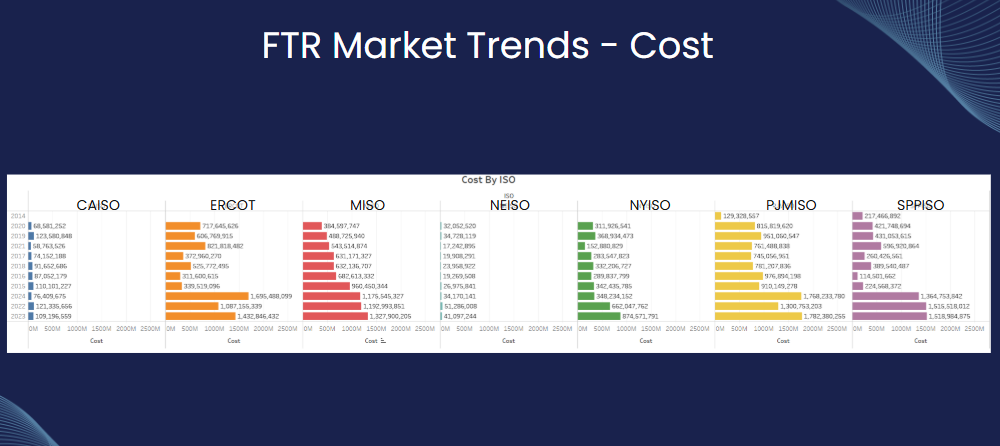Click the orange ERCOT bar for 2024
This screenshot has width=1000, height=446.
point(207,296)
